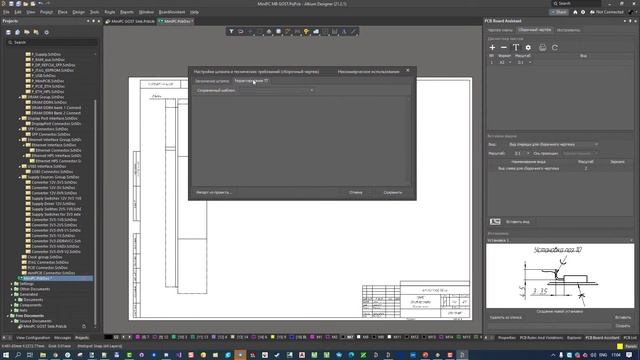The height and width of the screenshot is (360, 640).
Task: Click the printer icon in Board Assistant
Action: (542, 47)
